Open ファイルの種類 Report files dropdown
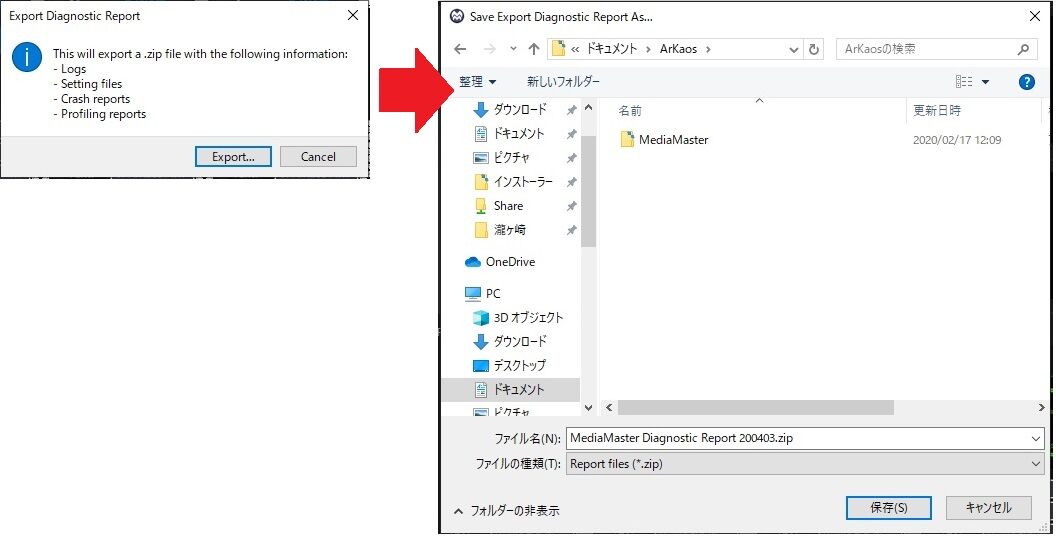This screenshot has height=539, width=1056. coord(805,464)
